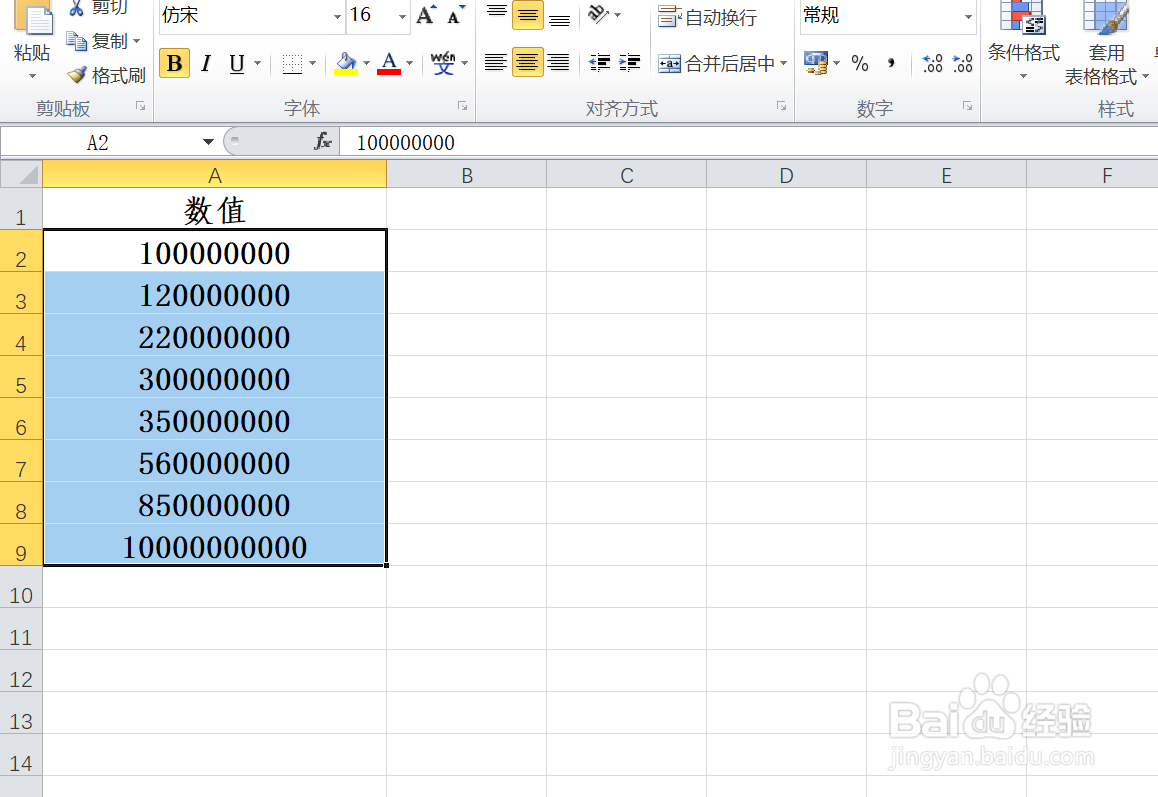Open the 剪贴板 clipboard dialog launcher
The image size is (1158, 797).
[x=140, y=106]
